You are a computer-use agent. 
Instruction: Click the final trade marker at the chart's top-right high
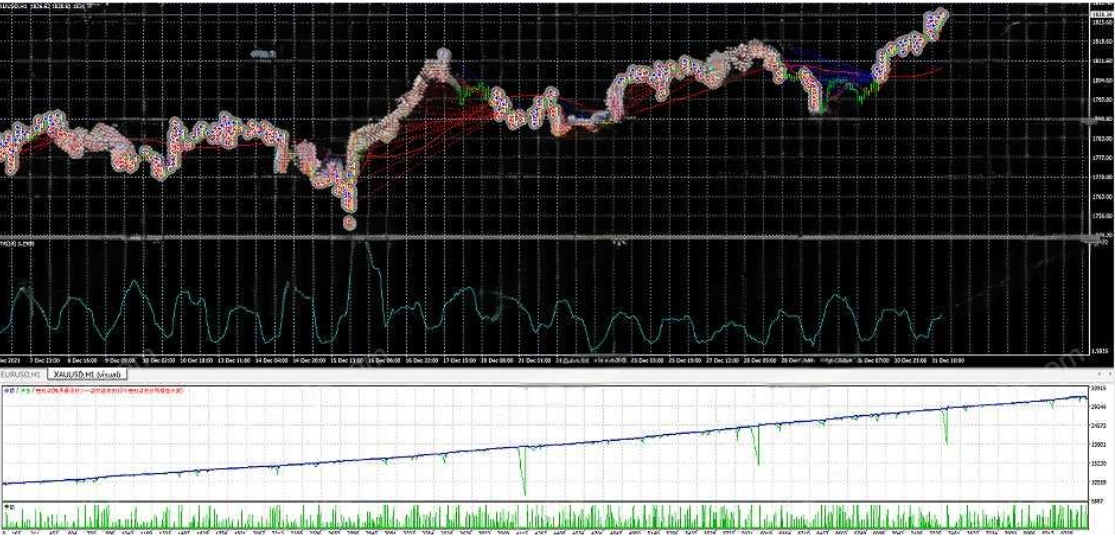pyautogui.click(x=942, y=13)
